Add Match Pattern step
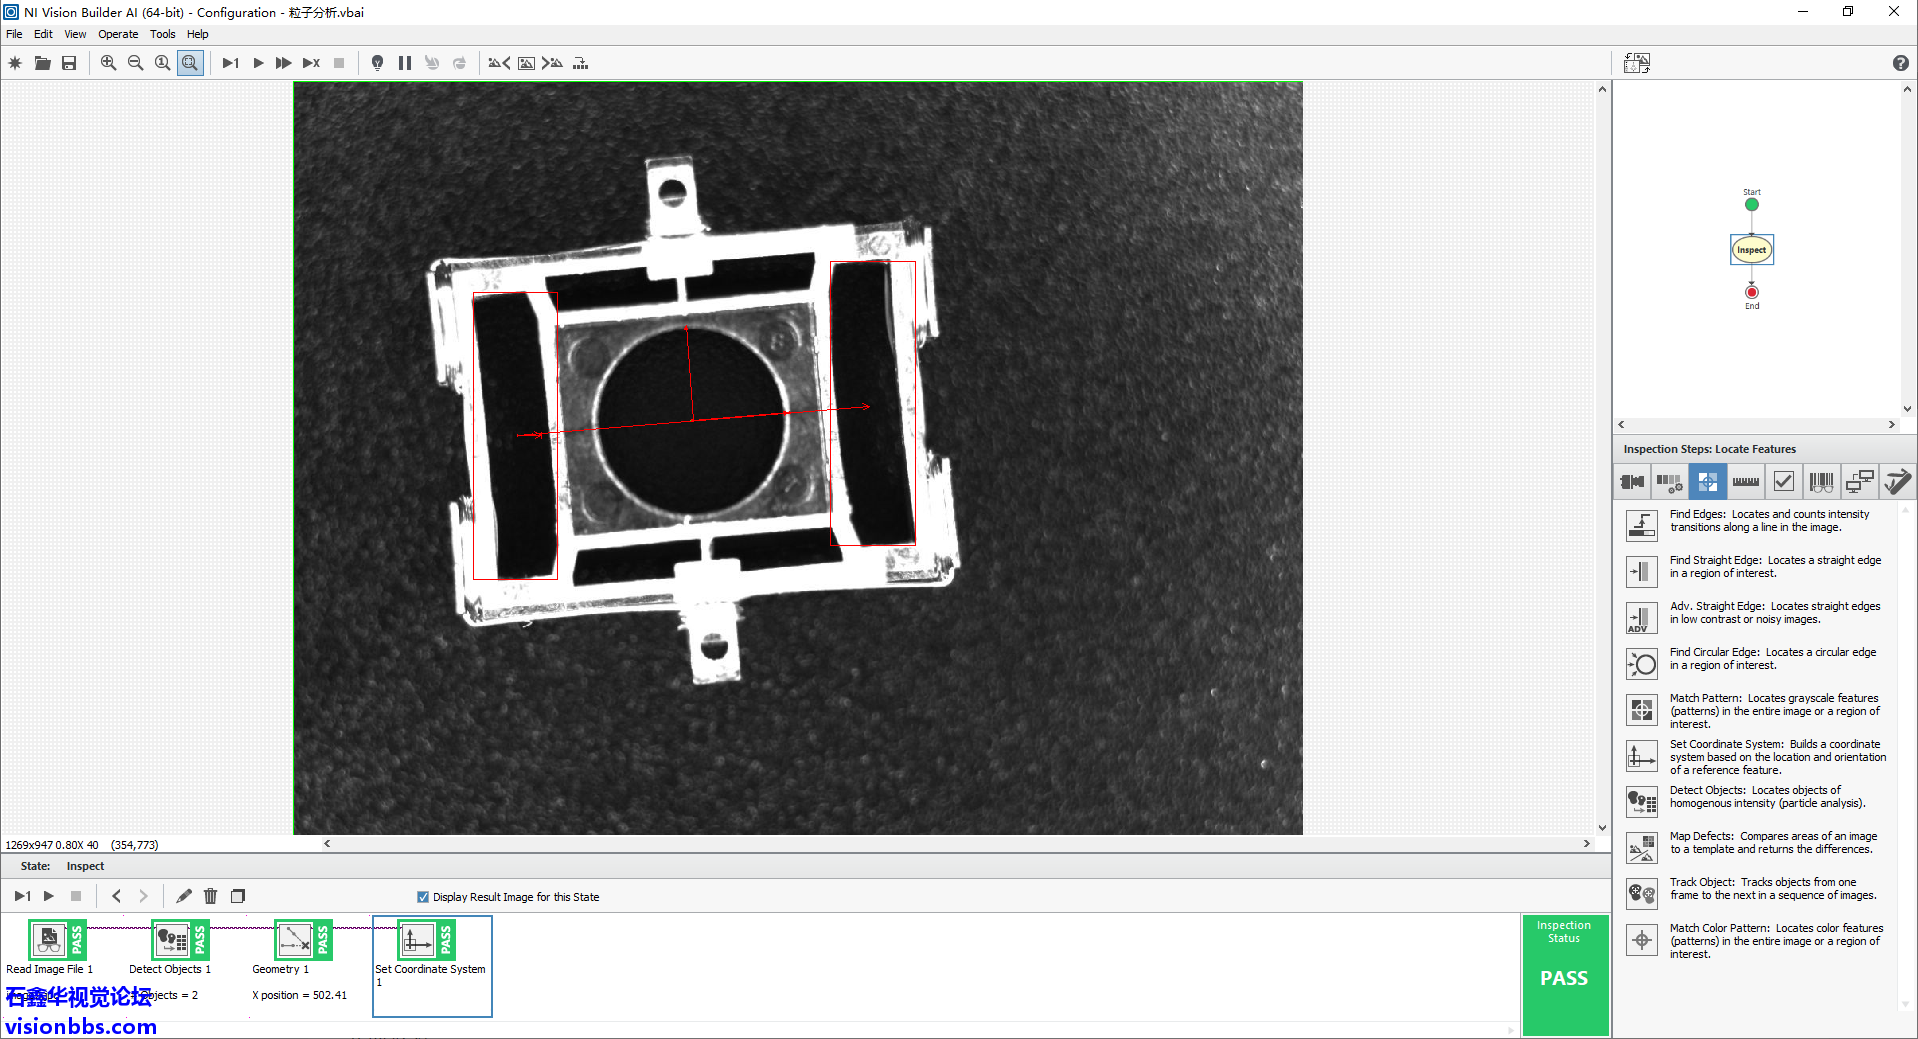Viewport: 1918px width, 1039px height. click(1642, 710)
